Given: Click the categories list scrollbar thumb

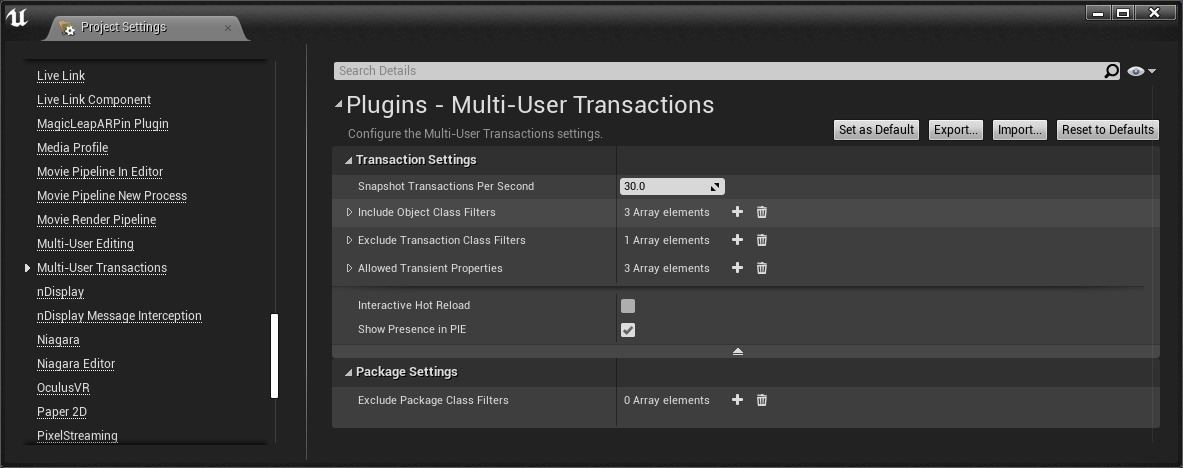Looking at the screenshot, I should (x=275, y=356).
